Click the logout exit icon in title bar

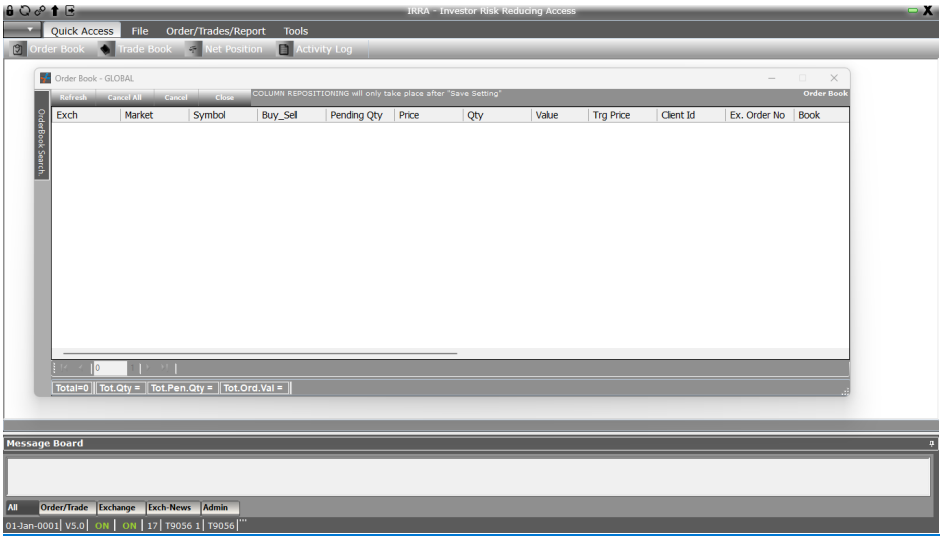(70, 10)
